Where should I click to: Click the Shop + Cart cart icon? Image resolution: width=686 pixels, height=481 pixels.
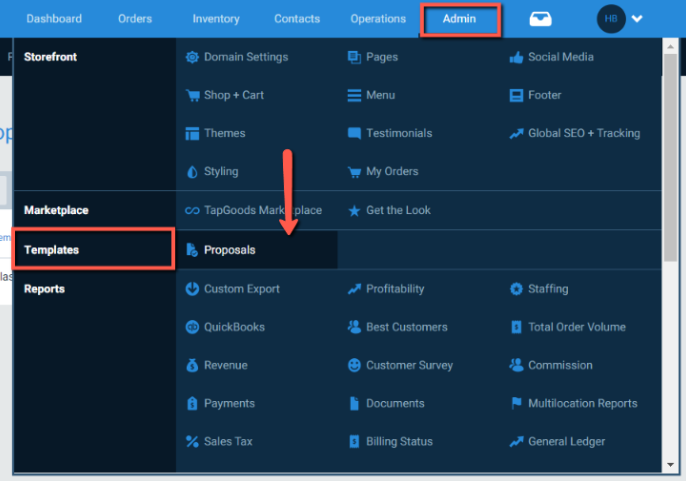tap(192, 95)
